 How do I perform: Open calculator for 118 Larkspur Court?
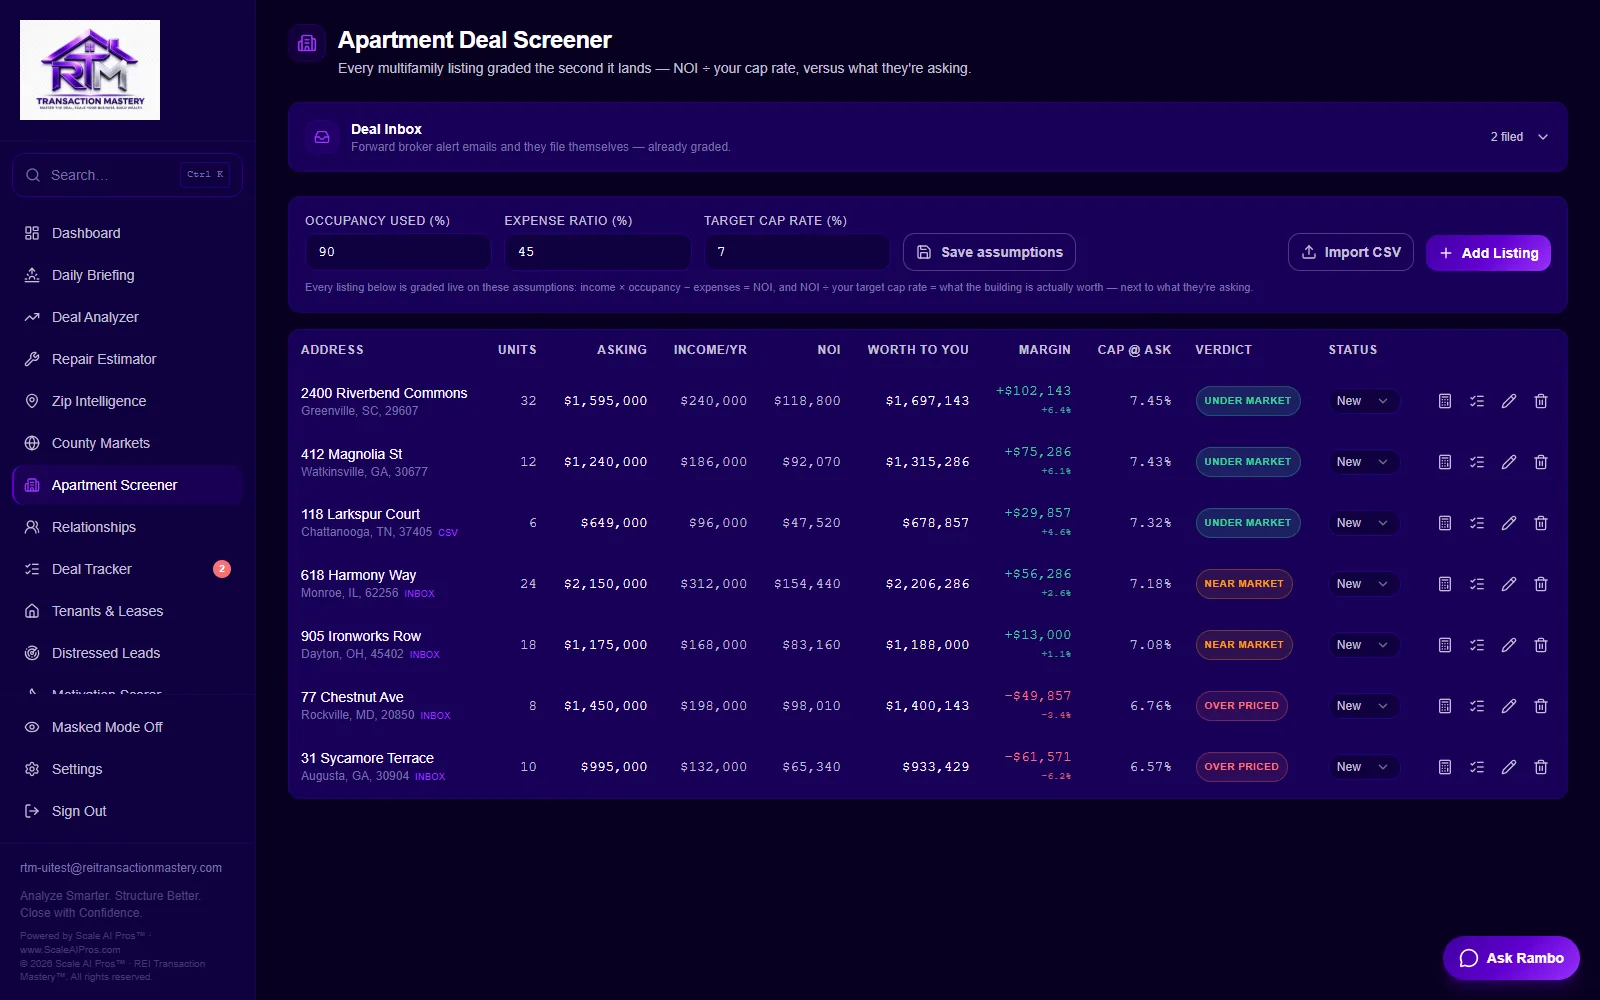click(1445, 523)
